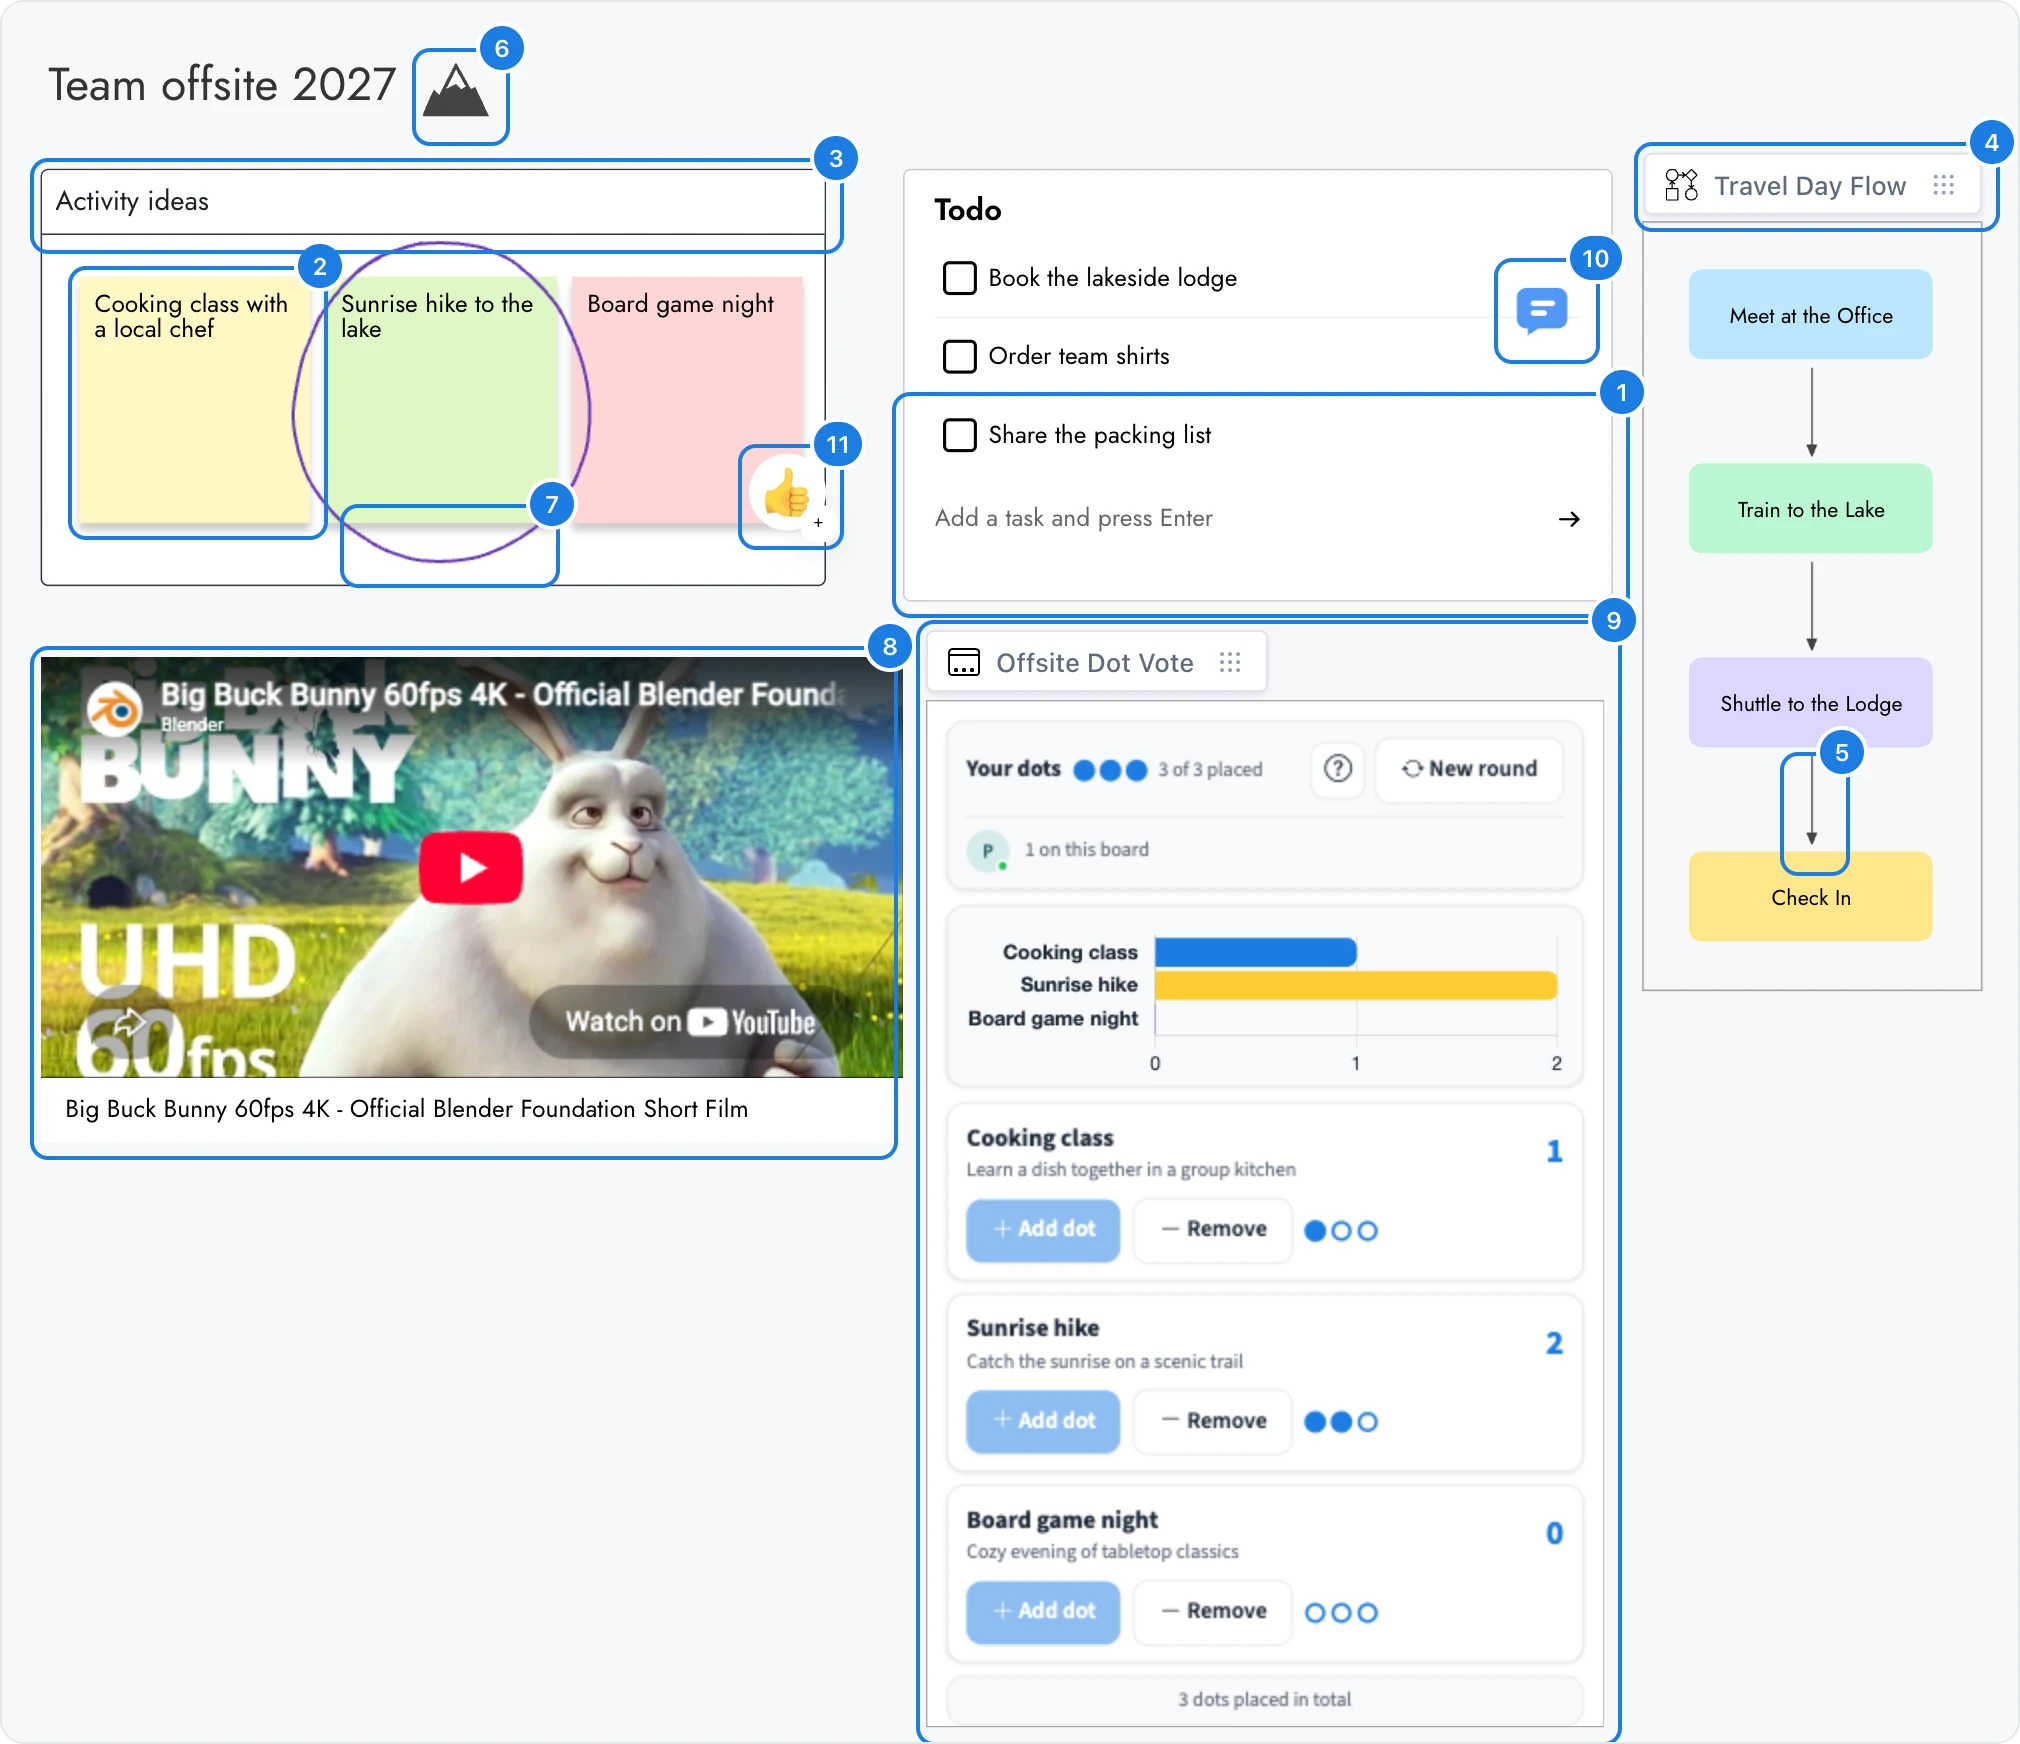This screenshot has width=2020, height=1744.
Task: Submit task with the arrow icon
Action: (x=1569, y=518)
